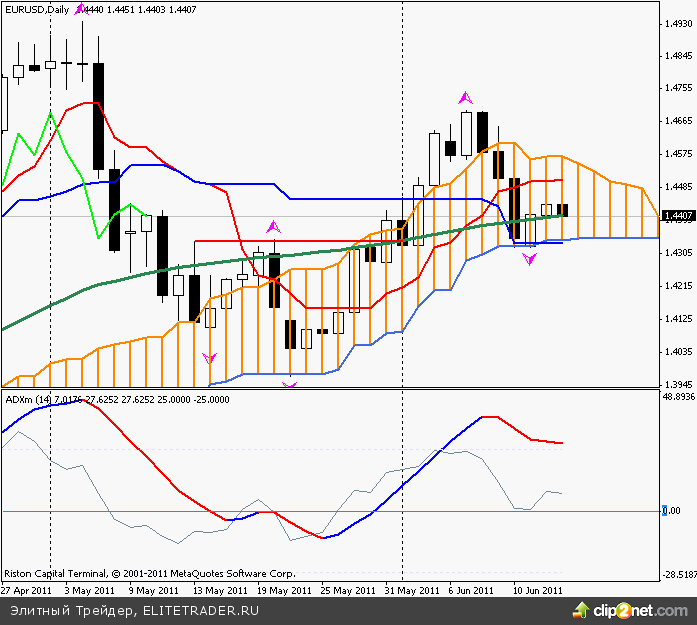Click the pink down fractal near 13 May
This screenshot has height=625, width=697.
(209, 357)
